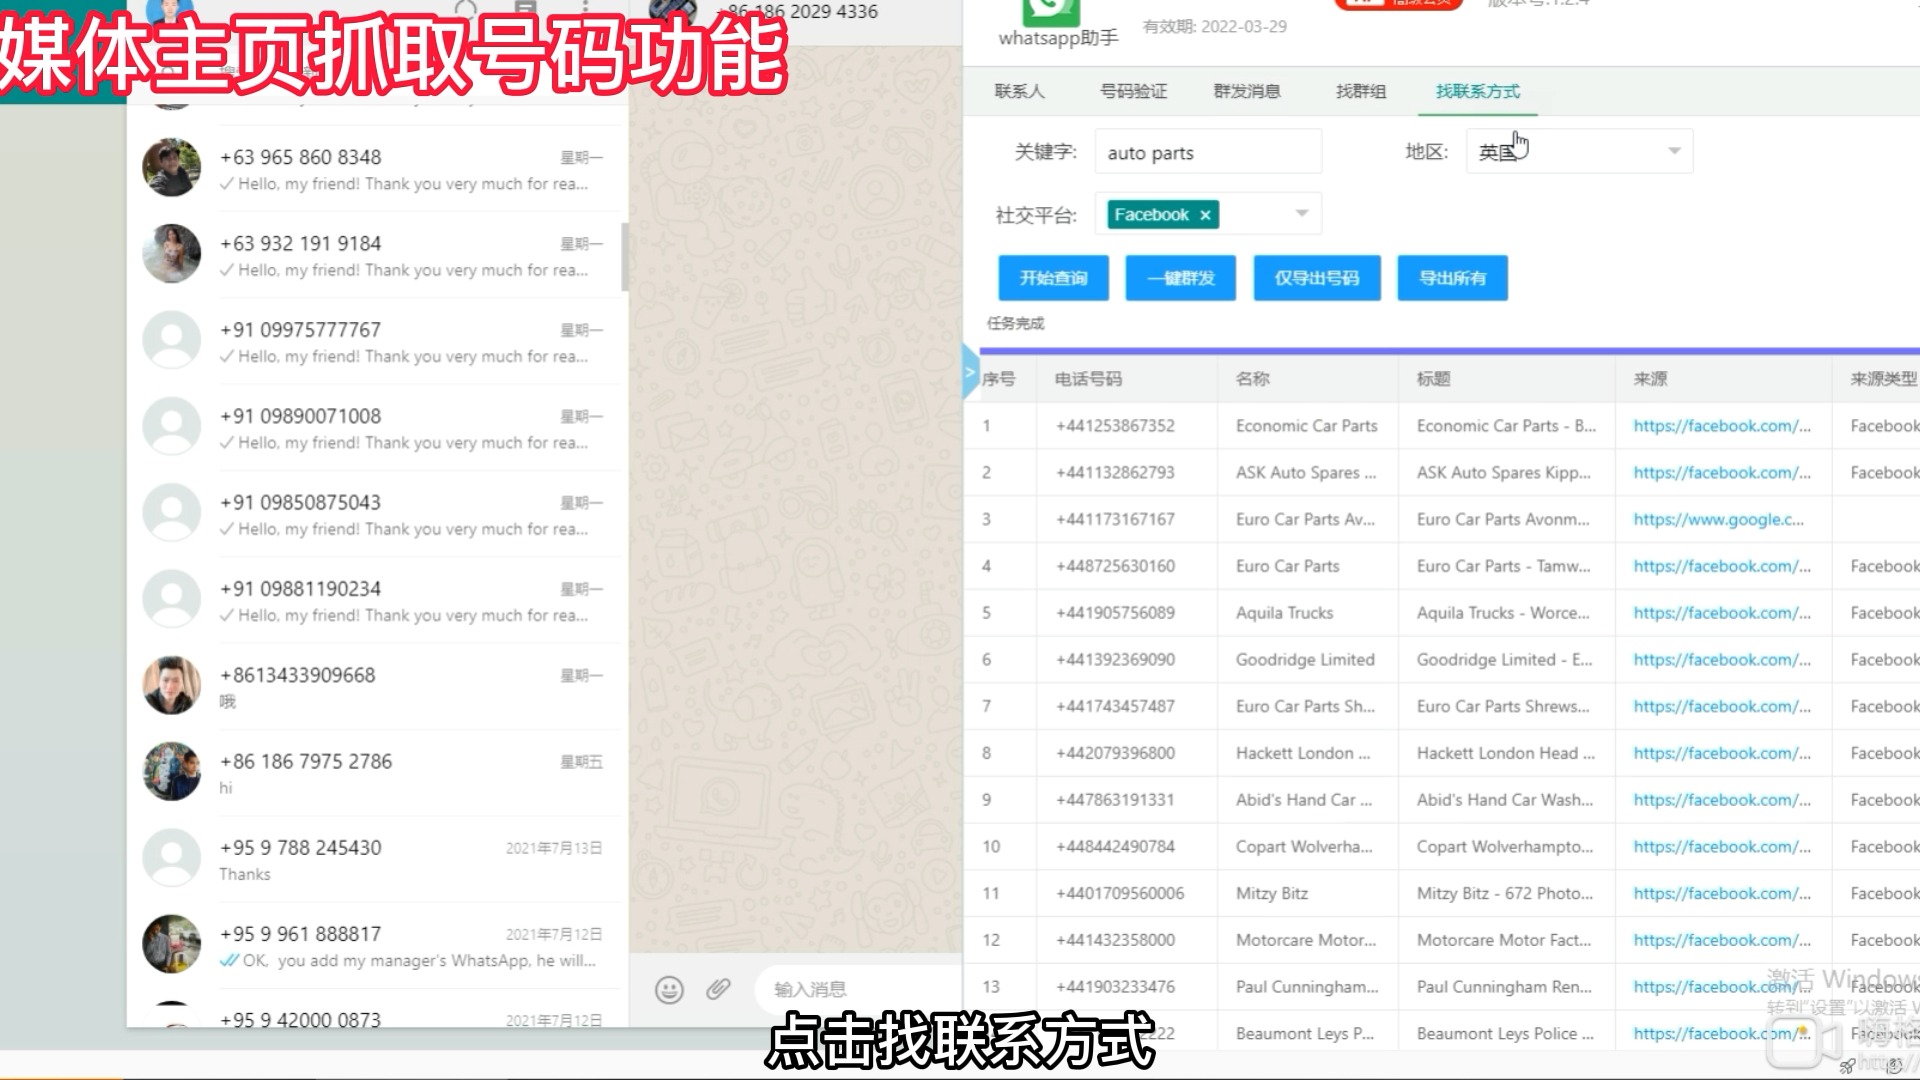Click phone number +4401709560006

pyautogui.click(x=1120, y=894)
